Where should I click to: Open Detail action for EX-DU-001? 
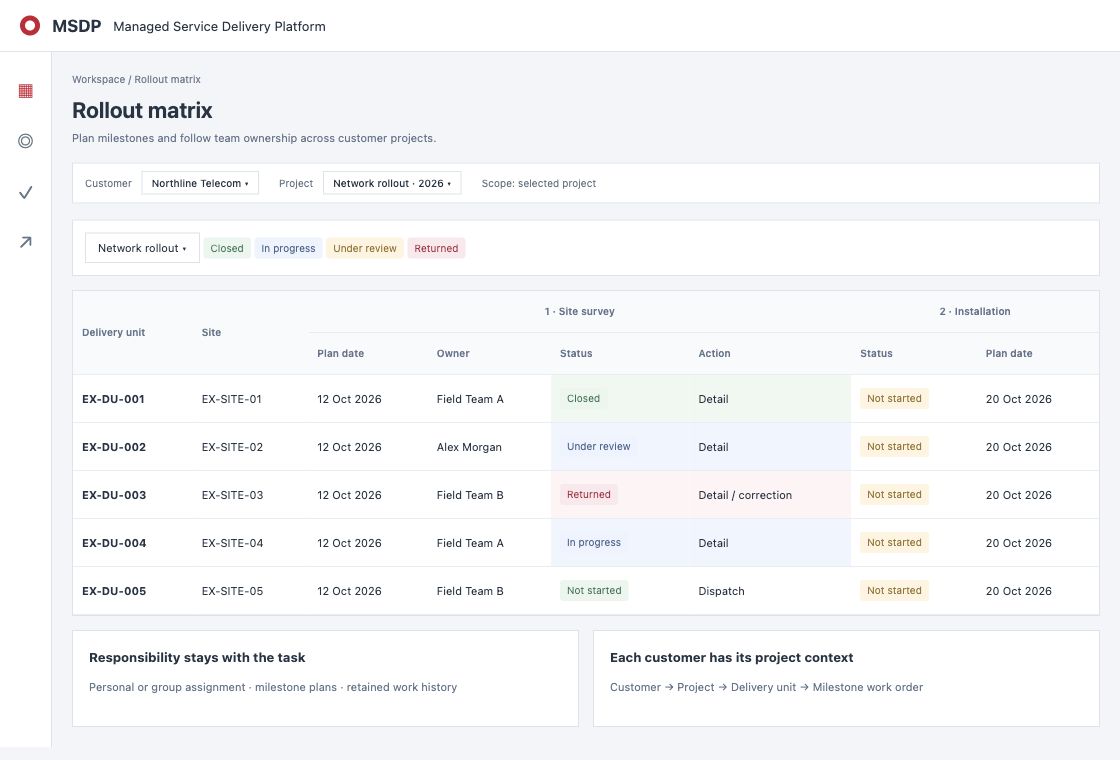pos(714,399)
